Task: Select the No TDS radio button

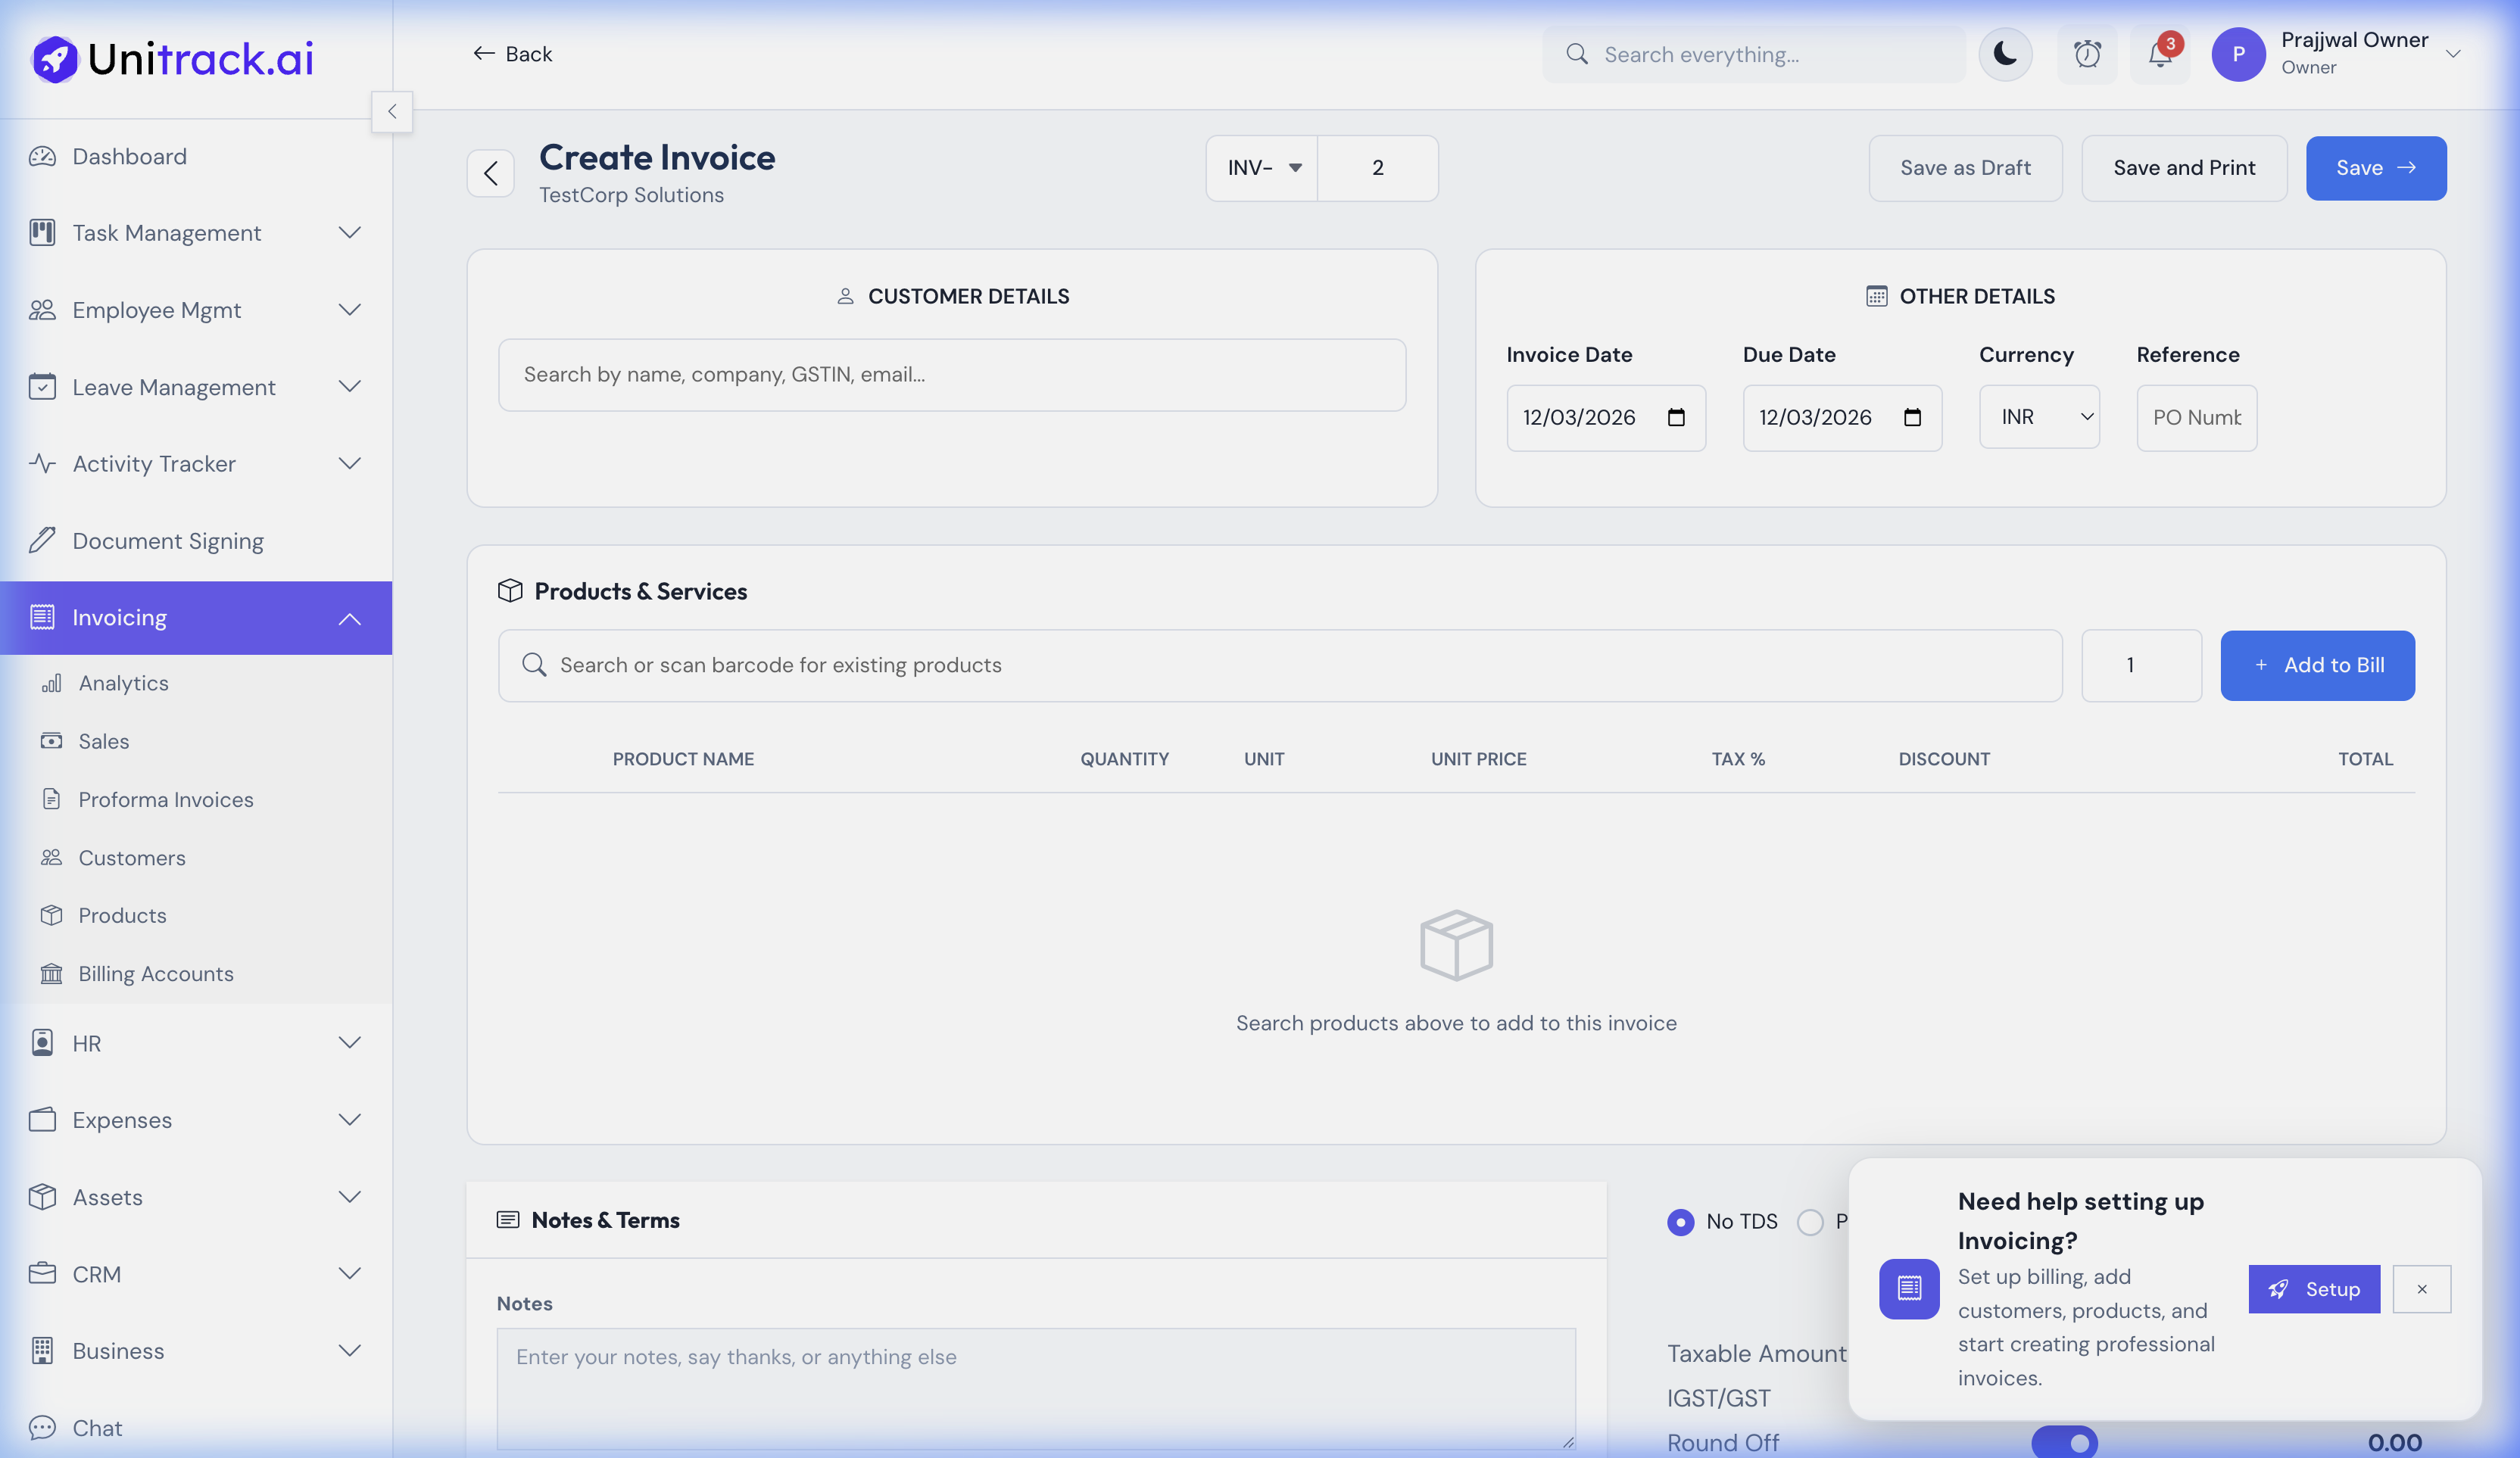Action: tap(1680, 1222)
